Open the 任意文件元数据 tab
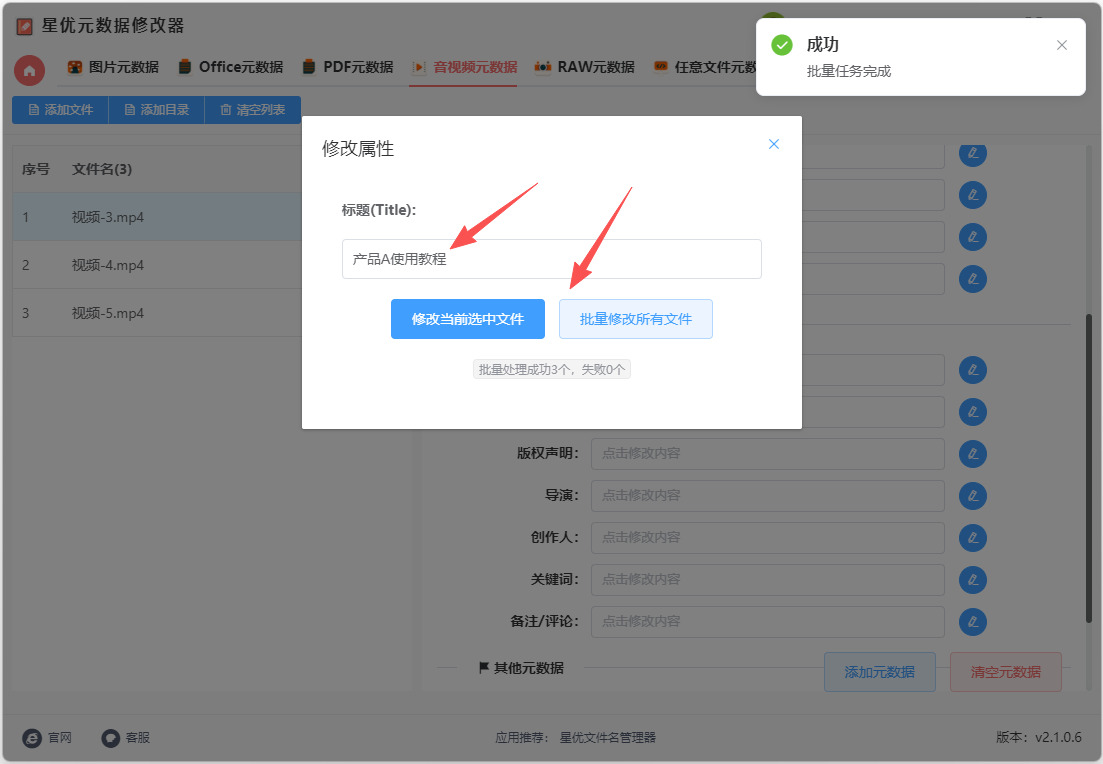 pos(706,67)
